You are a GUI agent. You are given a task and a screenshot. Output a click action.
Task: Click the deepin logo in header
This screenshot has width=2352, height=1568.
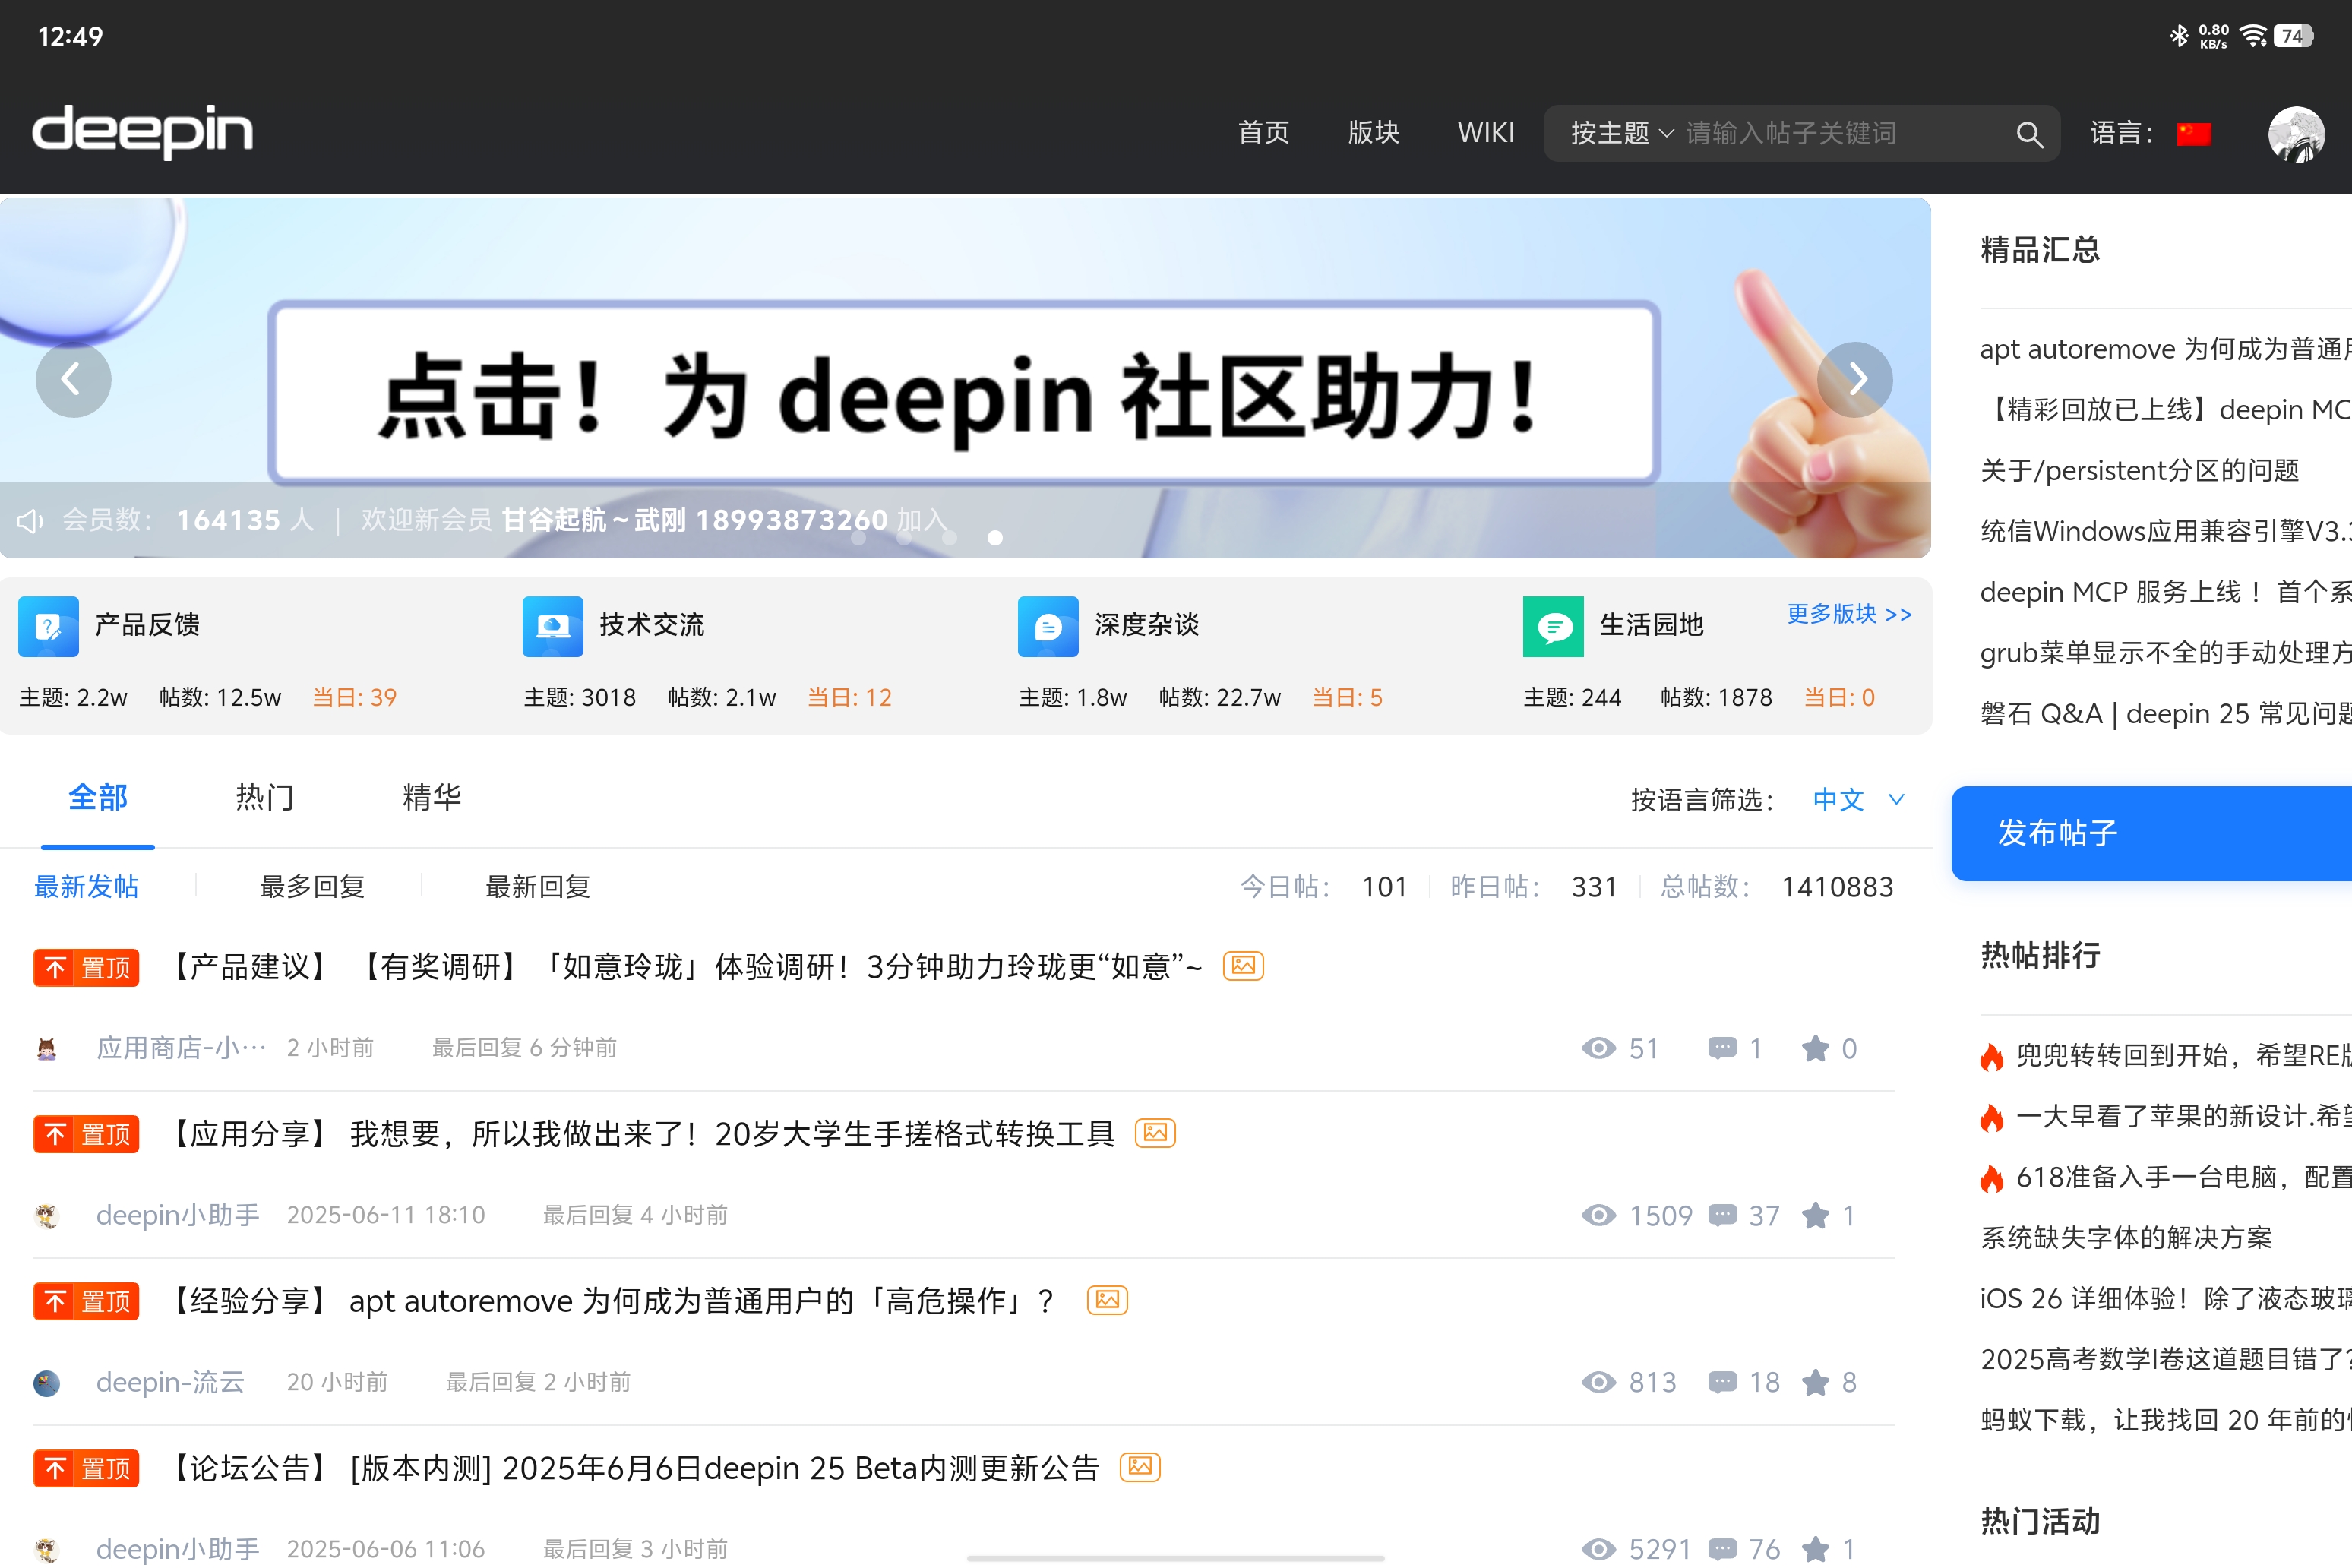point(142,131)
